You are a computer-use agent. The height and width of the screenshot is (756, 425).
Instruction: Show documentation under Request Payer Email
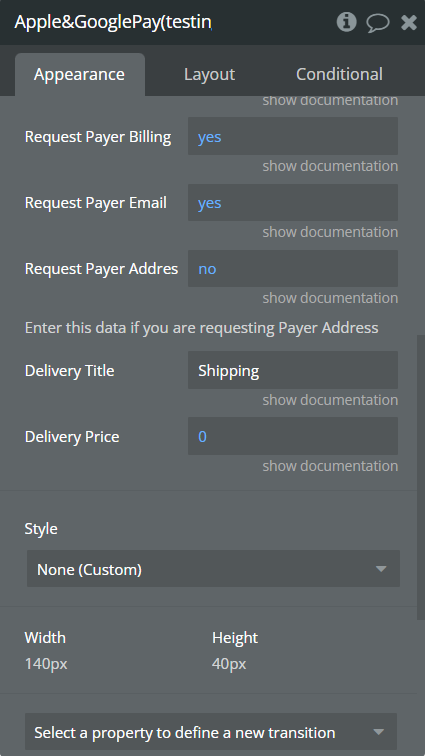(x=330, y=232)
